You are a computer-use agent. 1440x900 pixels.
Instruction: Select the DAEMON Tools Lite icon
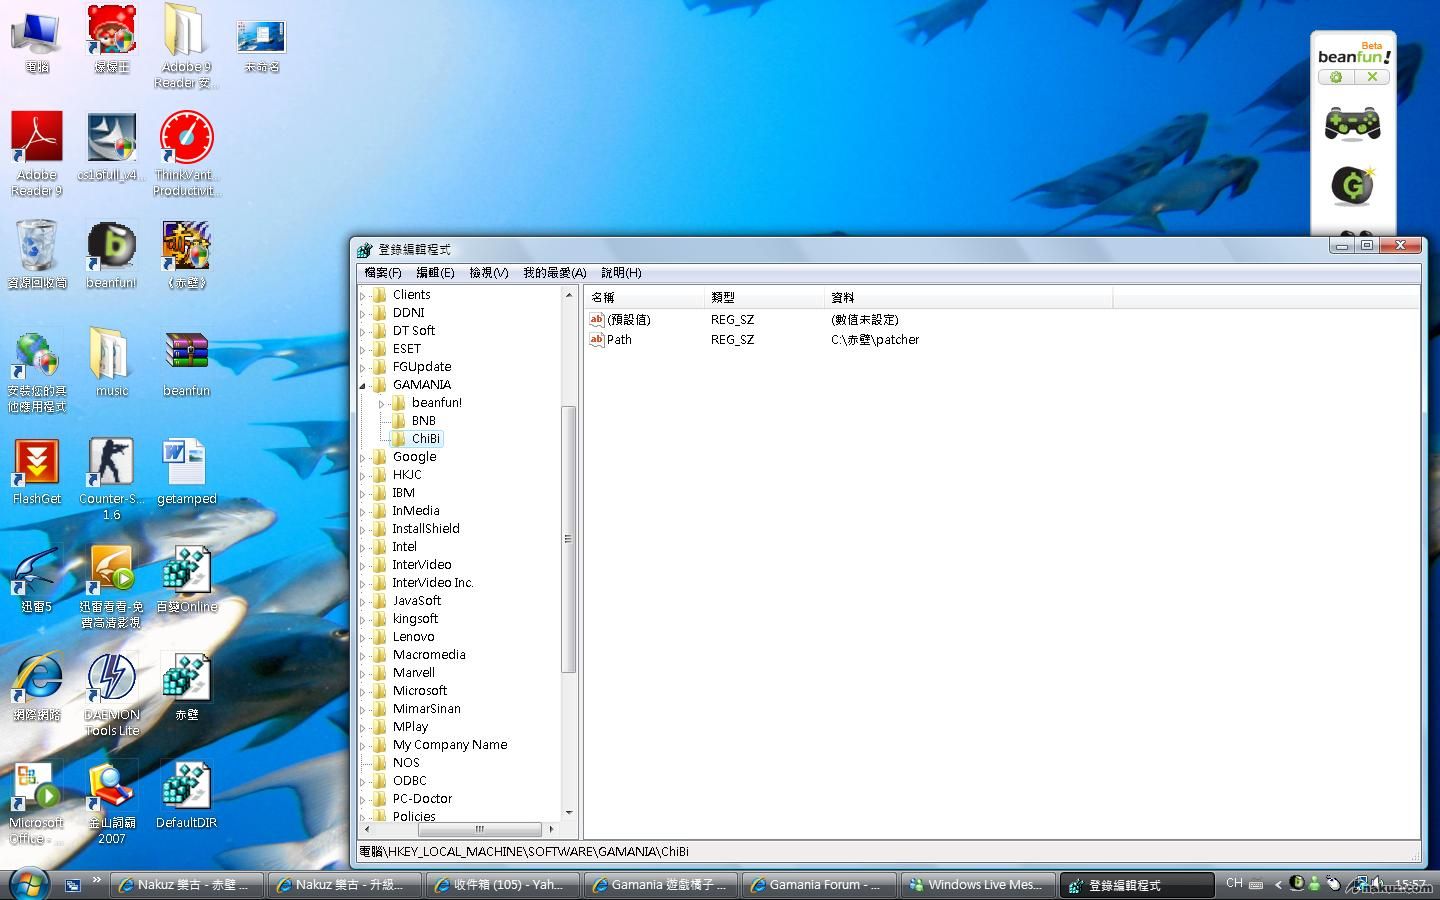(x=111, y=680)
